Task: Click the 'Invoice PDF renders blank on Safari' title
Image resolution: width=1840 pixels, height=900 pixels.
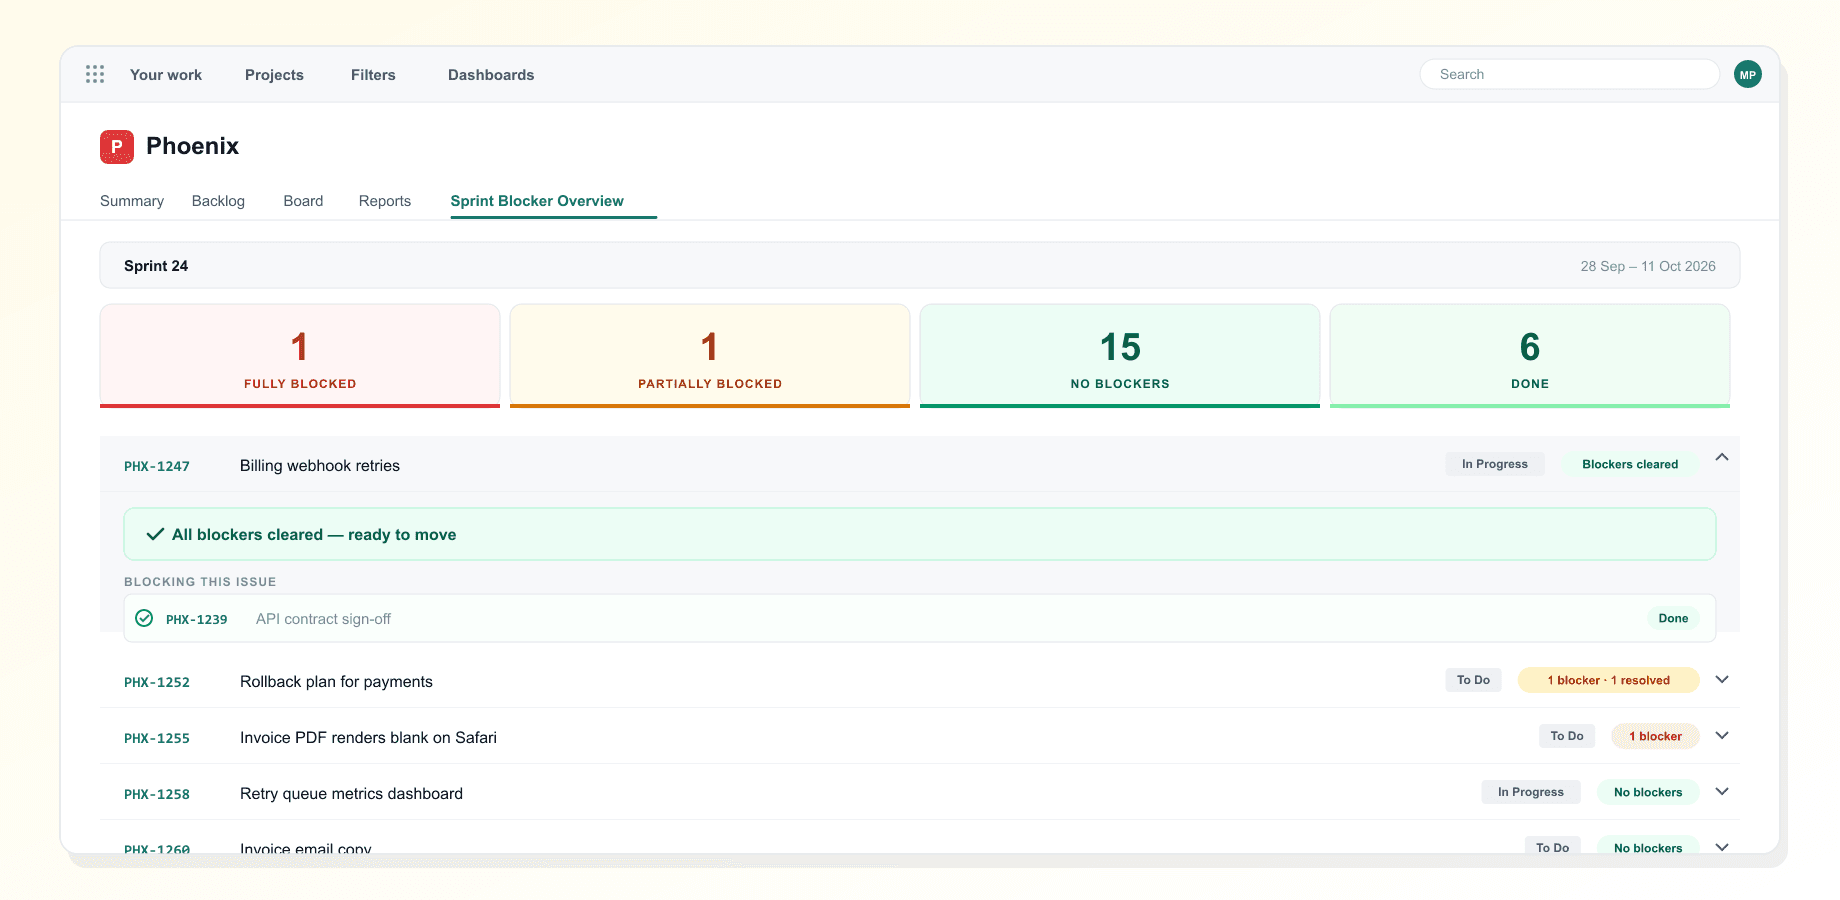Action: coord(368,737)
